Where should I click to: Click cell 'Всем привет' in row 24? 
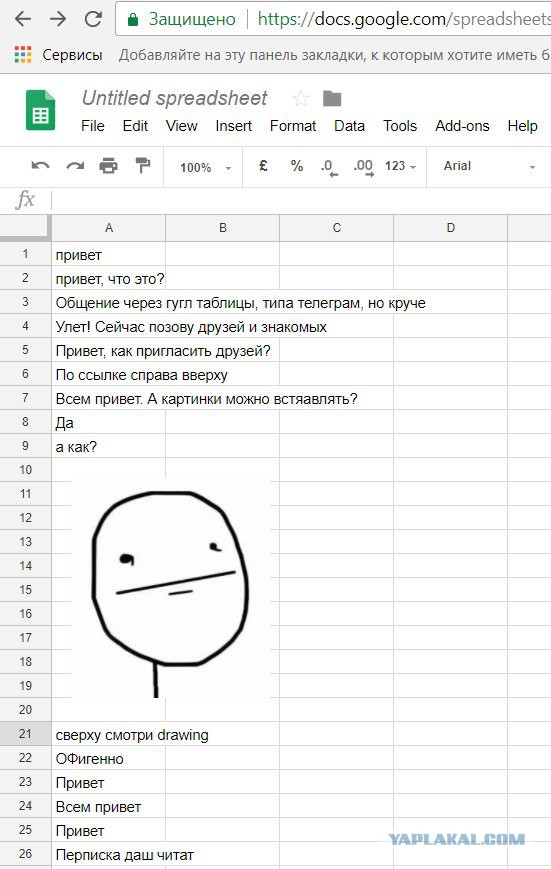click(x=109, y=806)
